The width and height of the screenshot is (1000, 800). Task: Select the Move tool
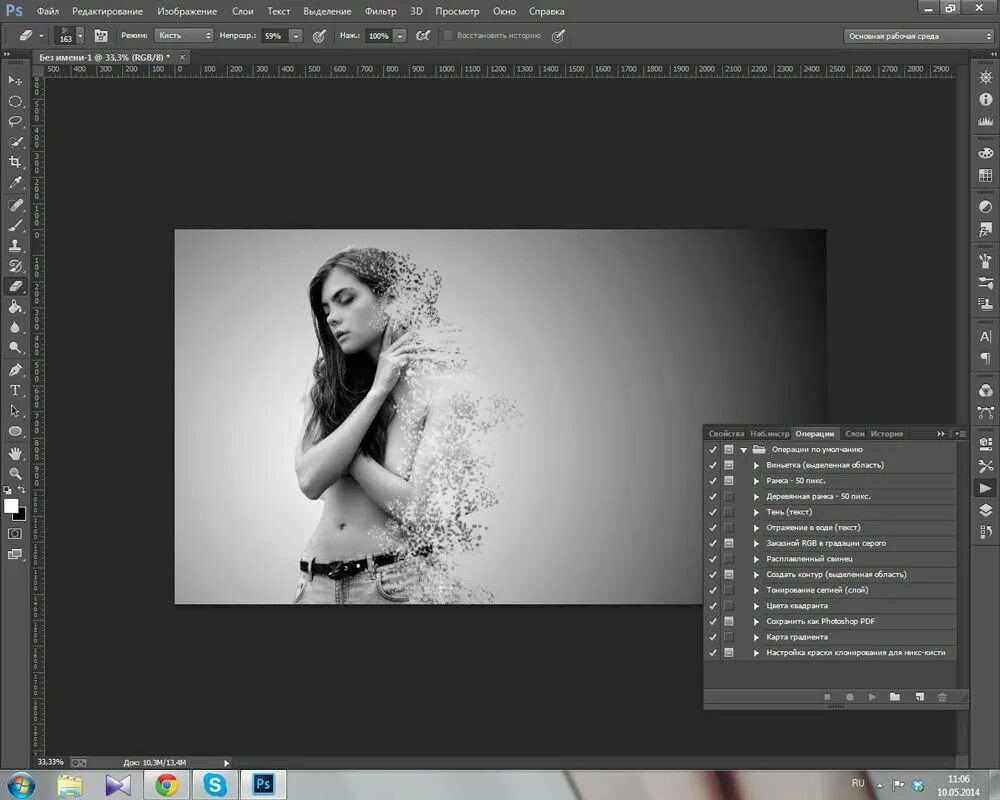point(15,80)
